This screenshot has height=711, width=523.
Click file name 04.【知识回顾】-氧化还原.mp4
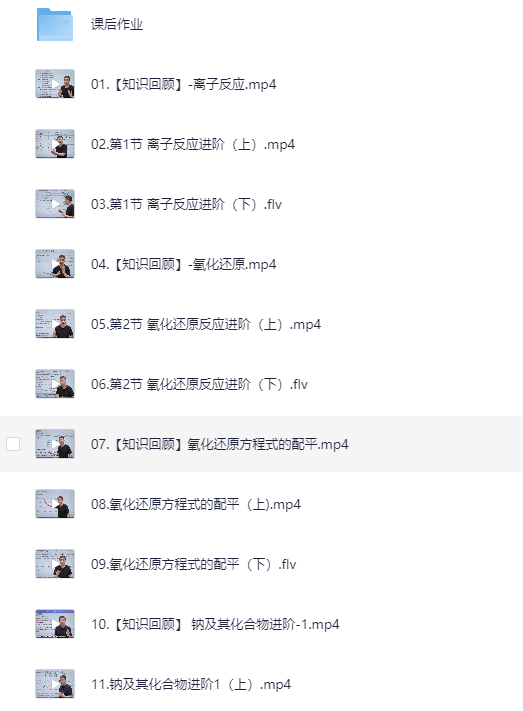tap(183, 264)
